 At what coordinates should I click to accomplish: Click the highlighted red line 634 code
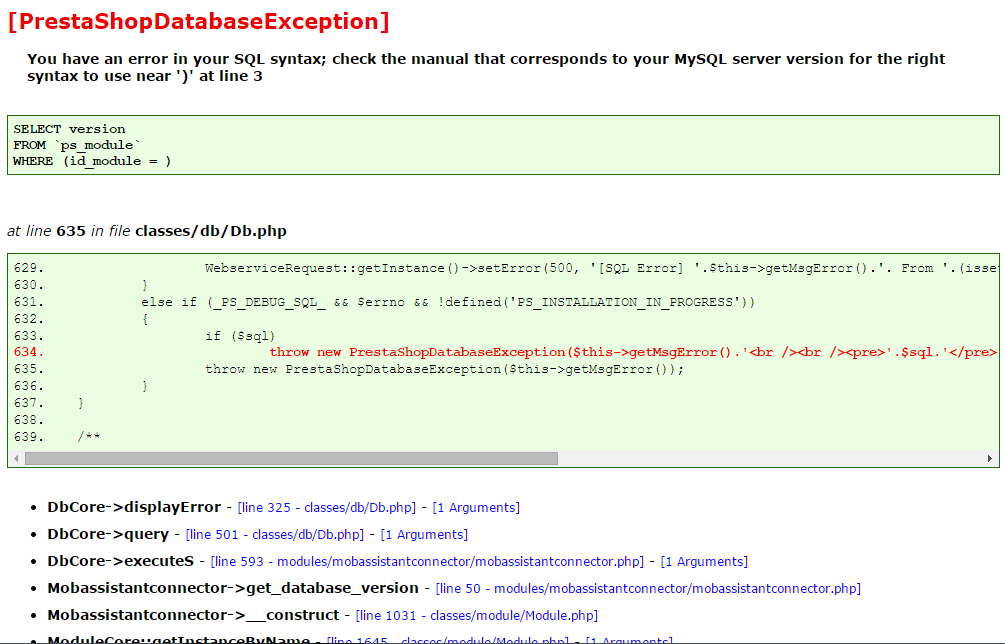pyautogui.click(x=633, y=352)
